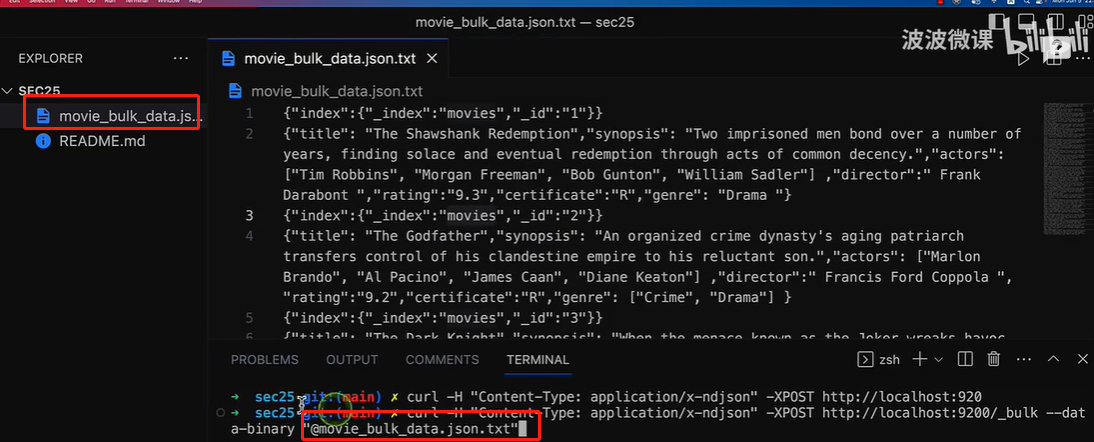Select the movie_bulk_data.json.txt editor tab
The image size is (1094, 442).
coord(329,59)
